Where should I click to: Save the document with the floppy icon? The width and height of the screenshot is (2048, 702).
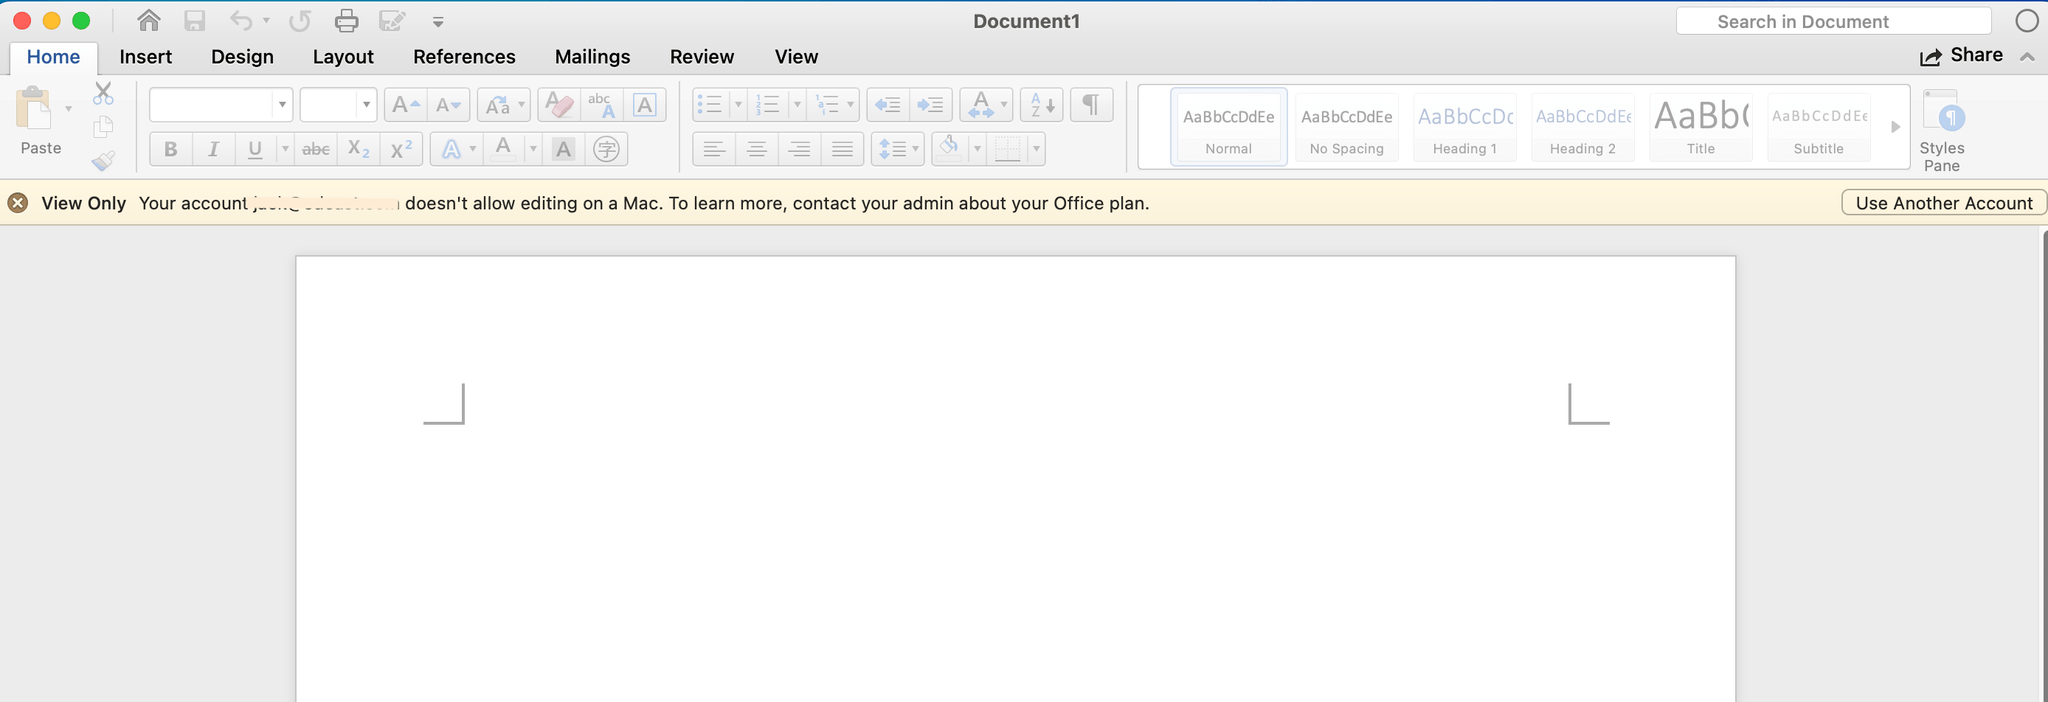pos(195,20)
